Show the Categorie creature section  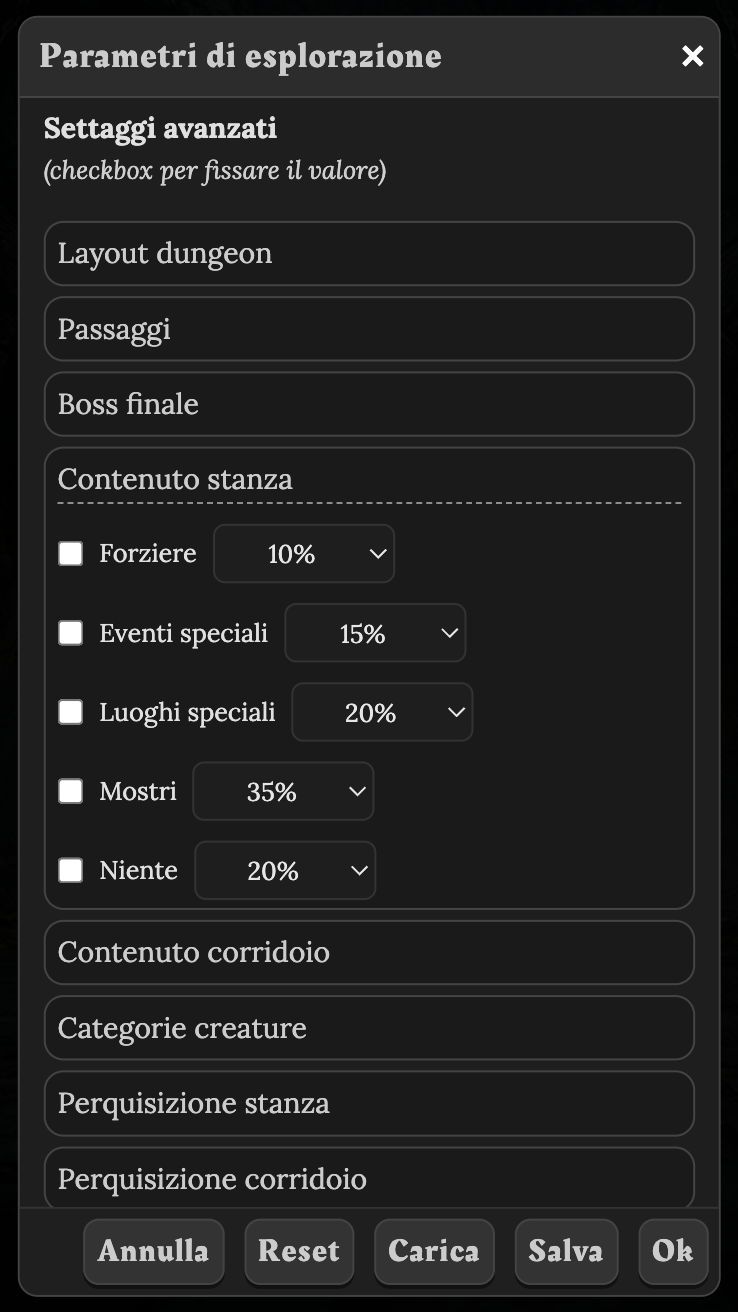pyautogui.click(x=369, y=1028)
